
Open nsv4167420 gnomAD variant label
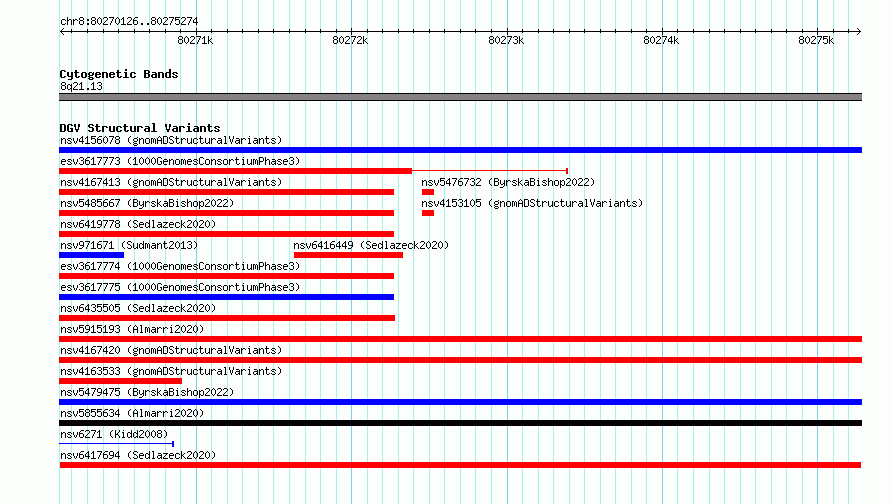pyautogui.click(x=171, y=350)
